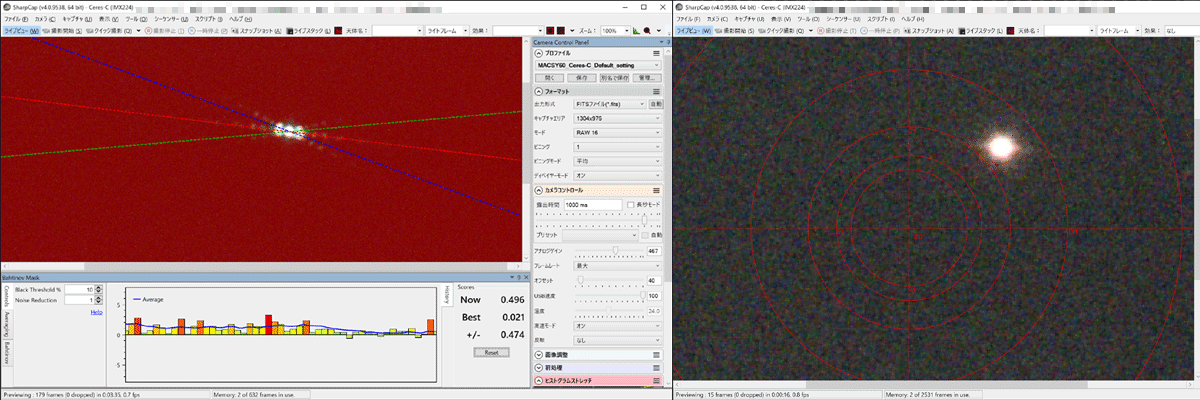This screenshot has width=1200, height=400.
Task: Click the magnifier zoom icon in left toolbar
Action: tap(647, 31)
